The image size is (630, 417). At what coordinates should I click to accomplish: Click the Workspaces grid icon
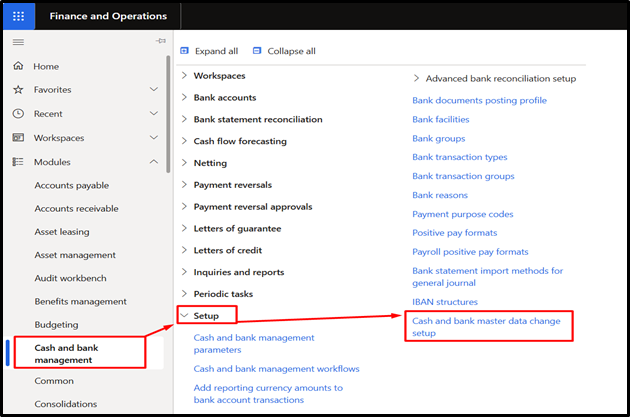(18, 138)
